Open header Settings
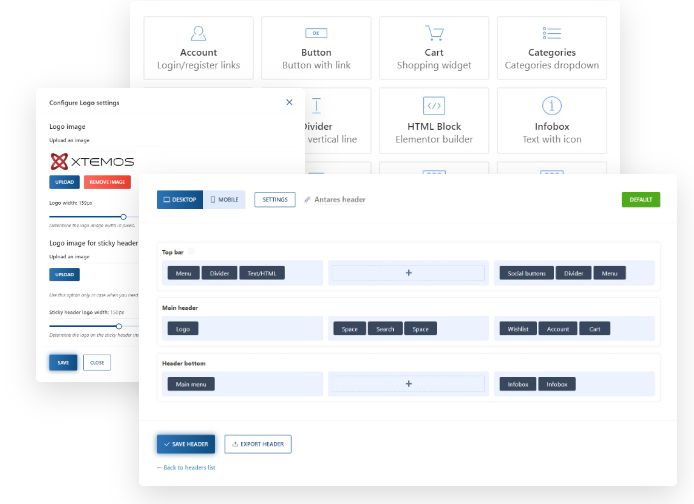This screenshot has height=504, width=694. point(275,200)
